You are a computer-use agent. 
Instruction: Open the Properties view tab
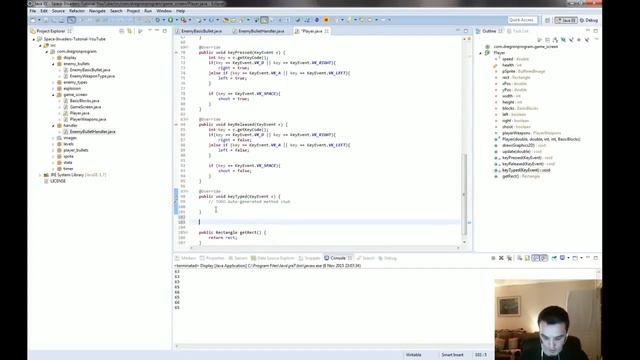pyautogui.click(x=212, y=258)
